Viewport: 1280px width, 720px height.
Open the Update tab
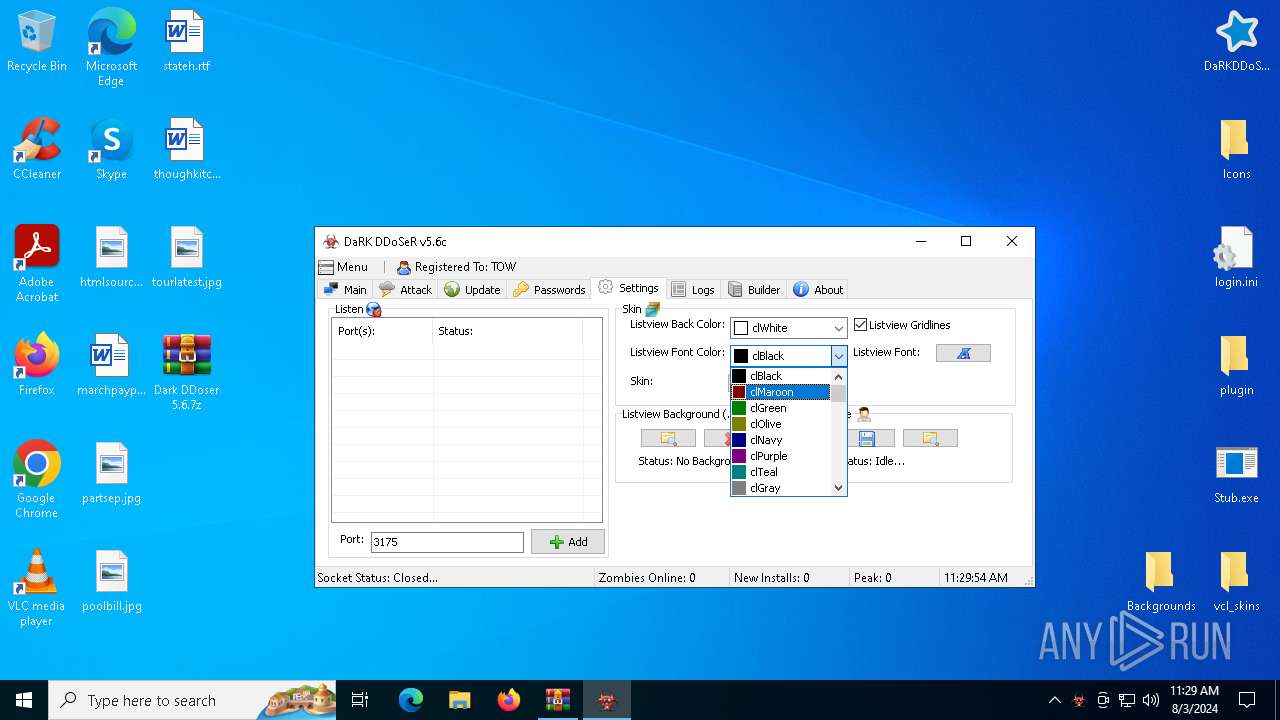472,289
